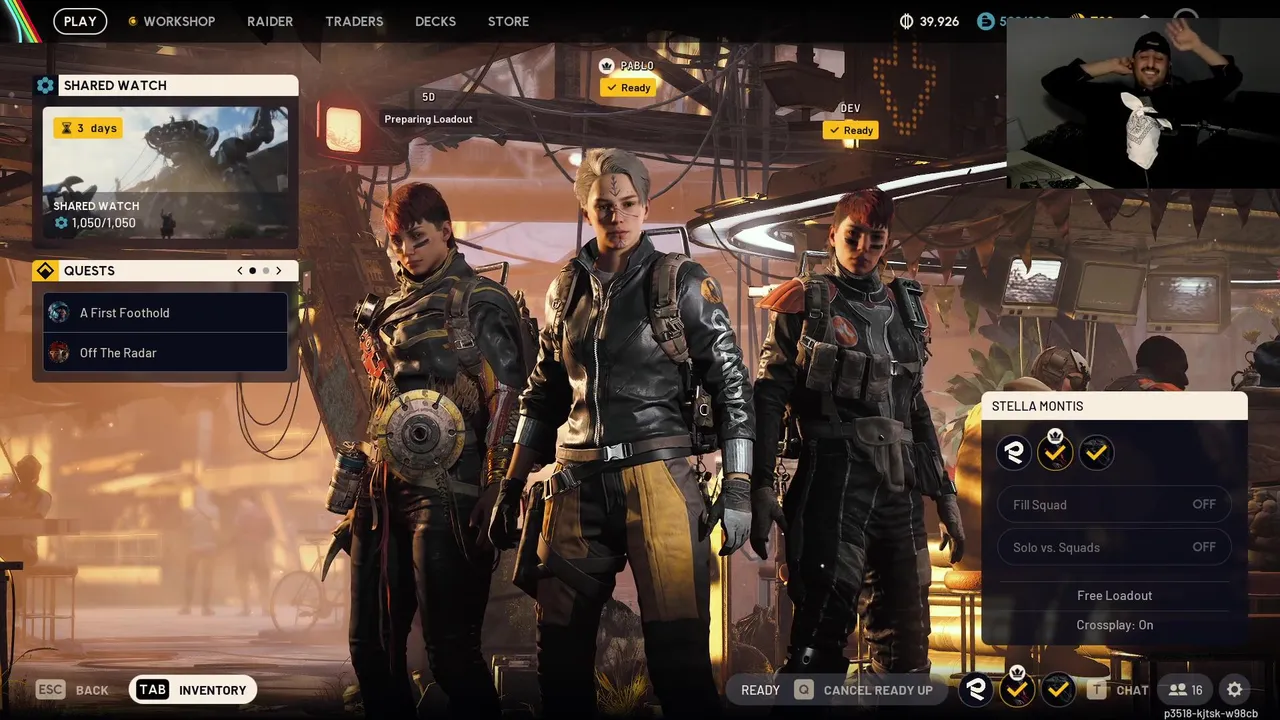Click CANCEL READY UP
The image size is (1280, 720).
click(878, 690)
